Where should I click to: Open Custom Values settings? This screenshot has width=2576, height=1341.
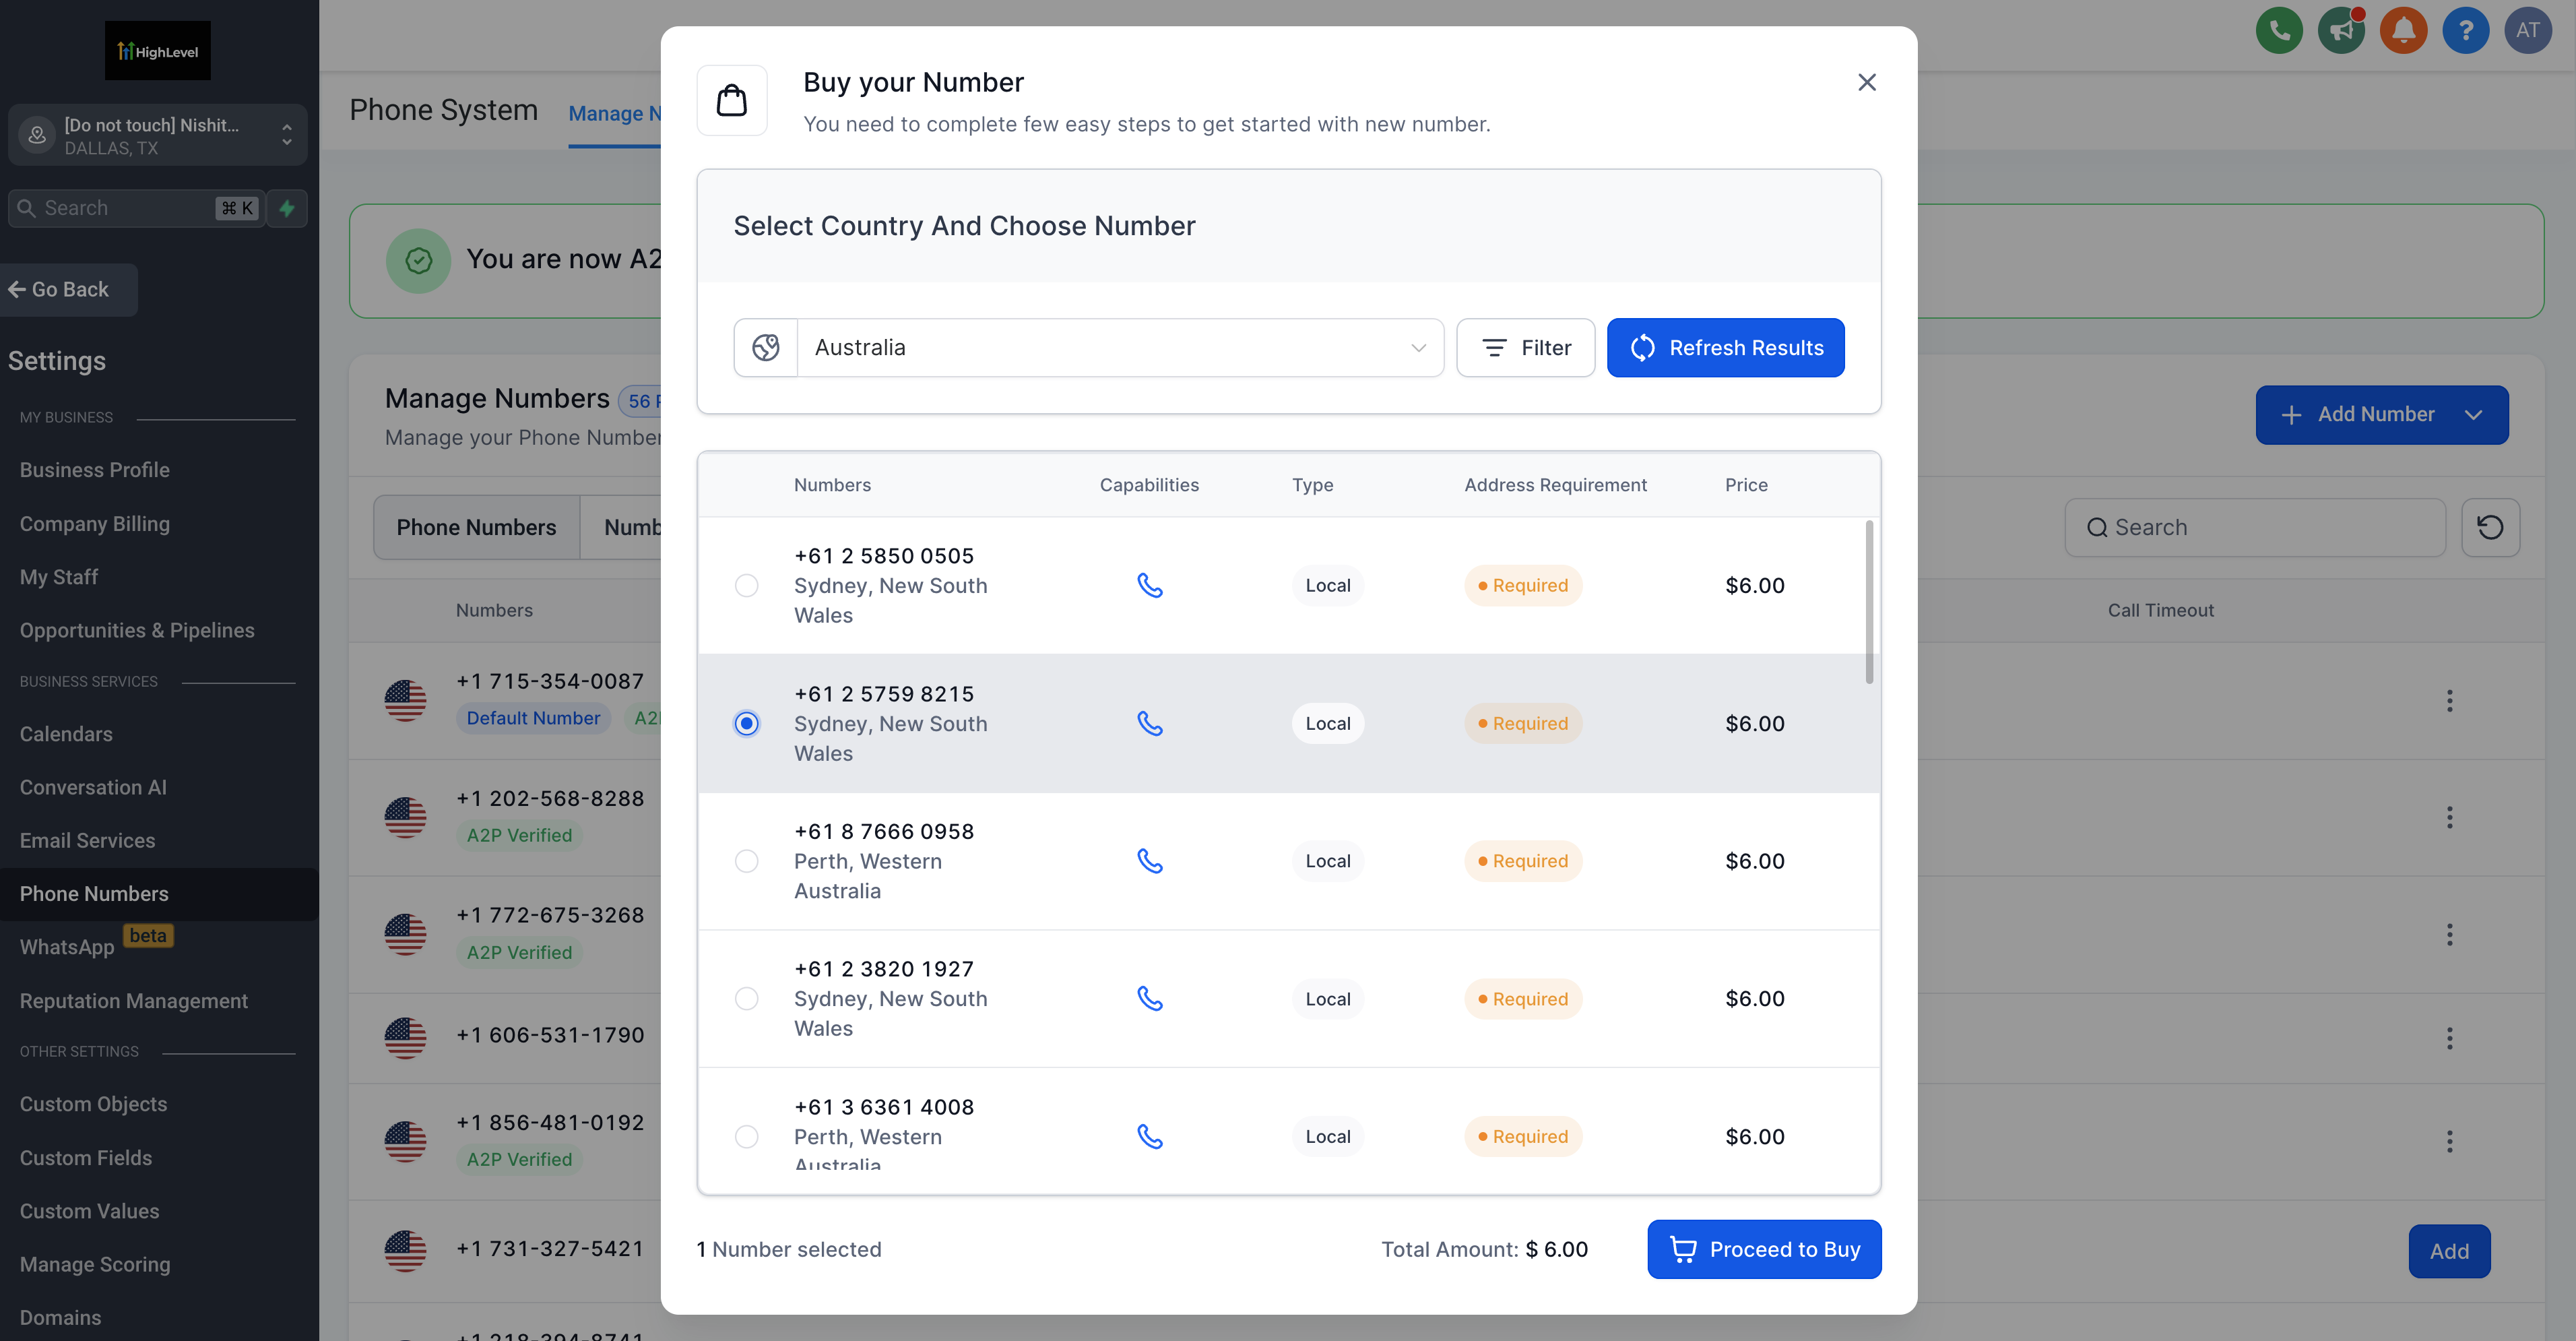(x=89, y=1211)
